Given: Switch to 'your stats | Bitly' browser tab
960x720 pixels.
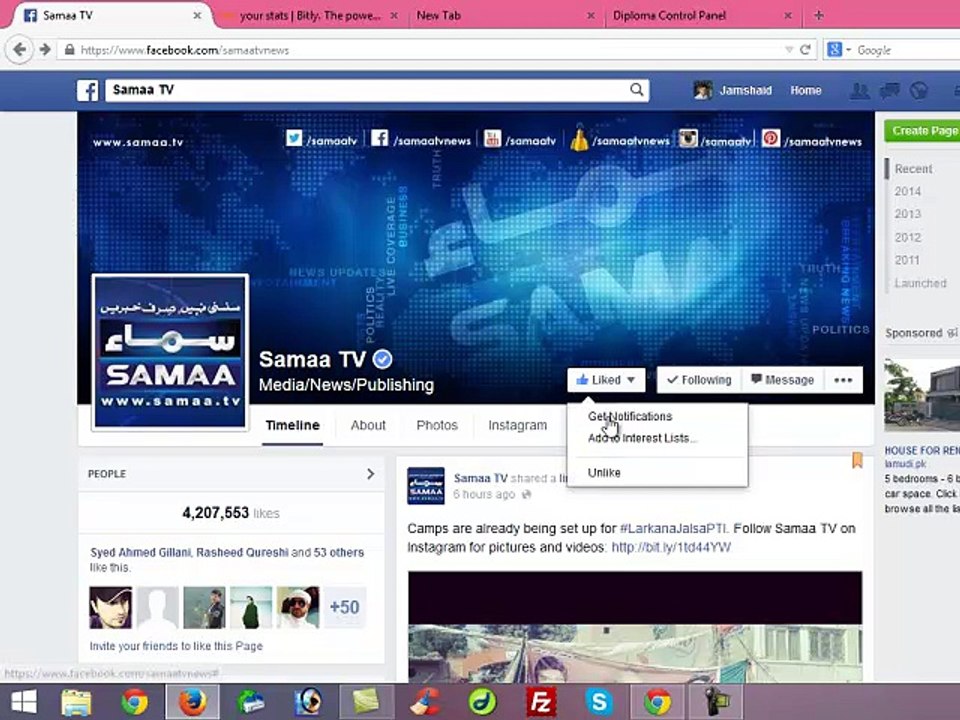Looking at the screenshot, I should pos(309,15).
